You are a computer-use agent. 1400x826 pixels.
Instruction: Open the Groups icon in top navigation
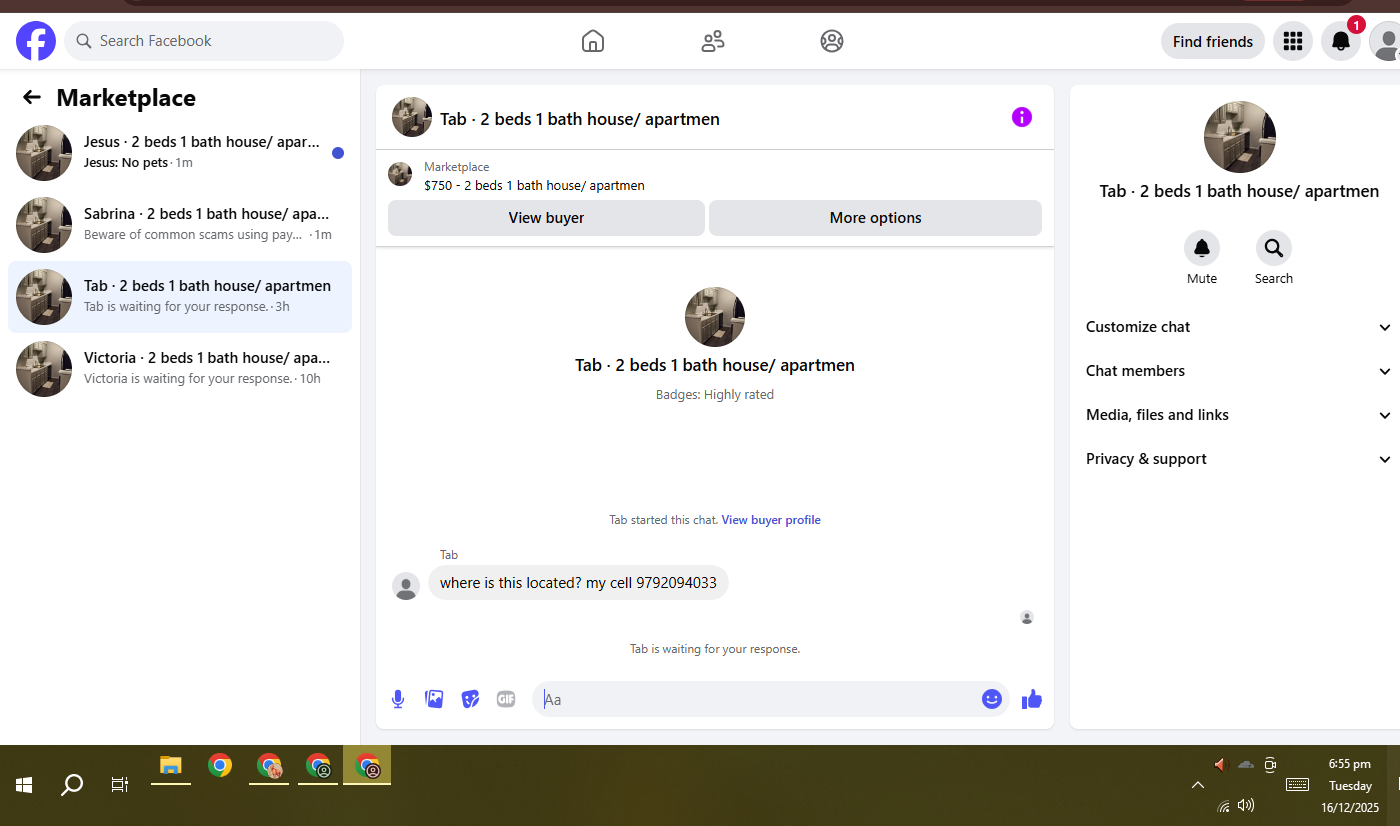(x=832, y=41)
